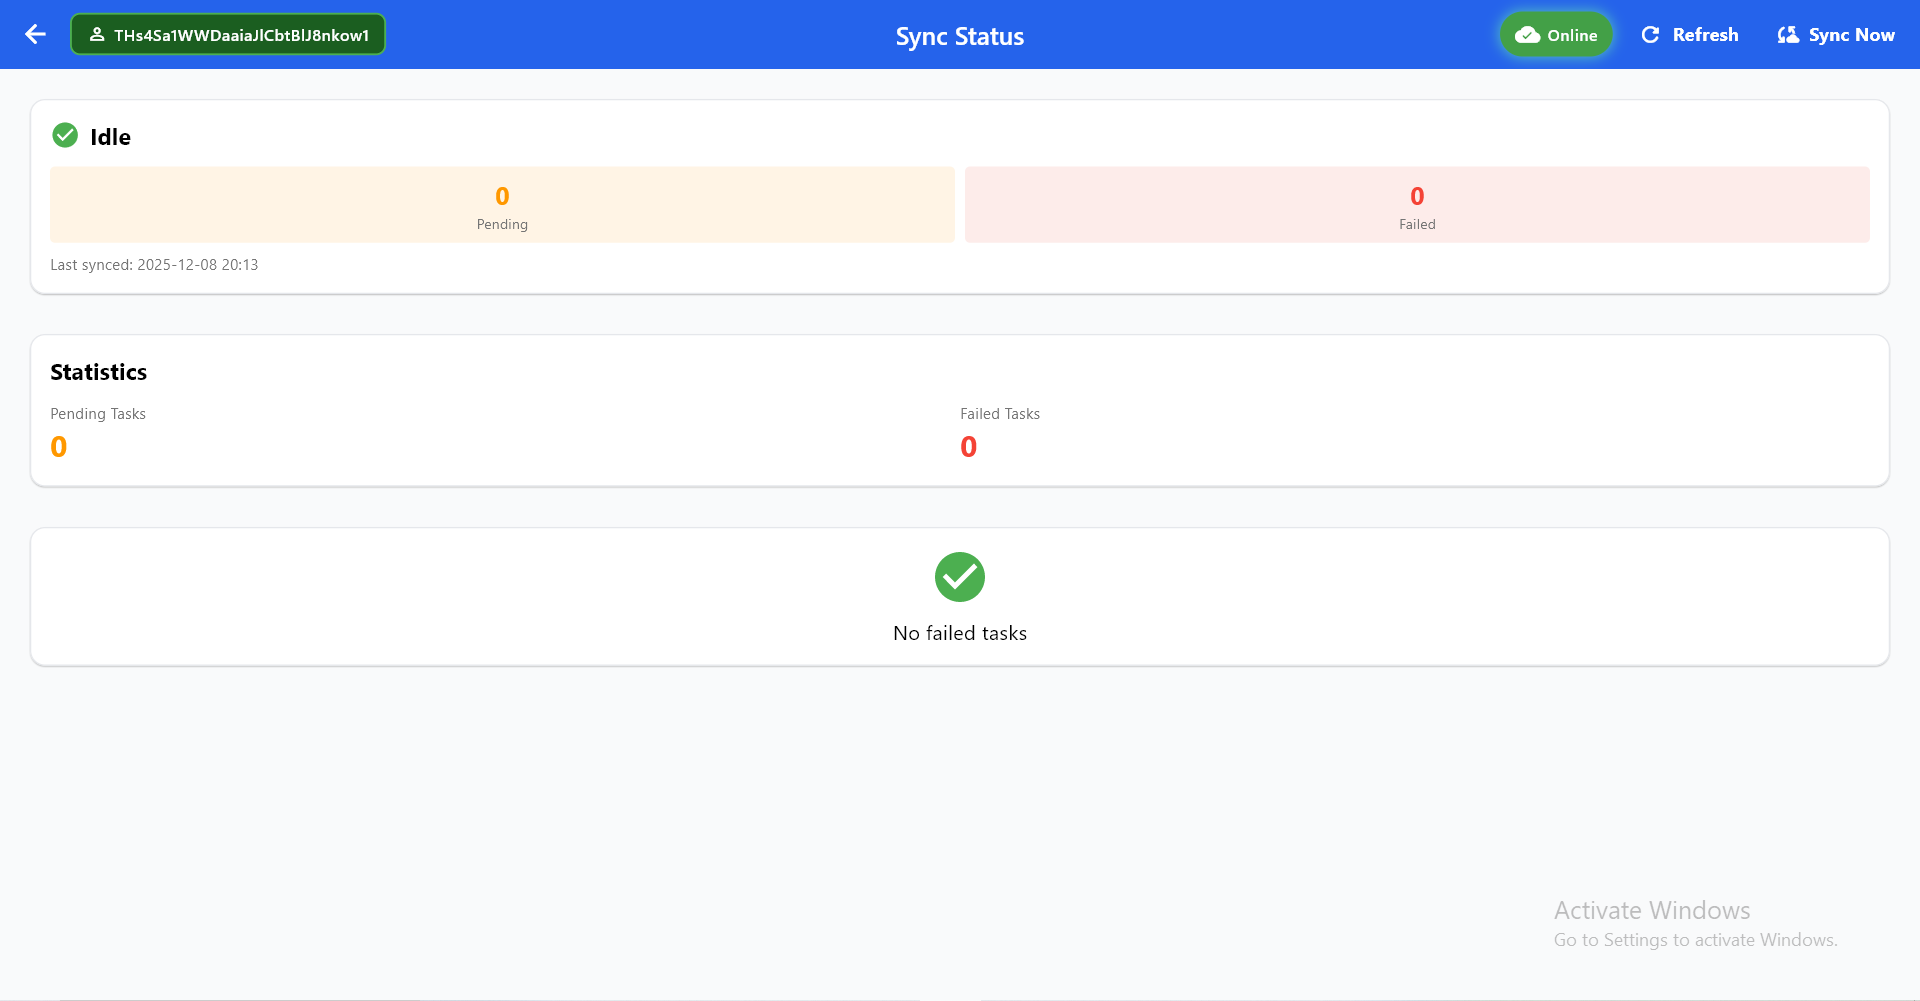Click the Pending Tasks label in Statistics
Viewport: 1920px width, 1001px height.
coord(98,414)
